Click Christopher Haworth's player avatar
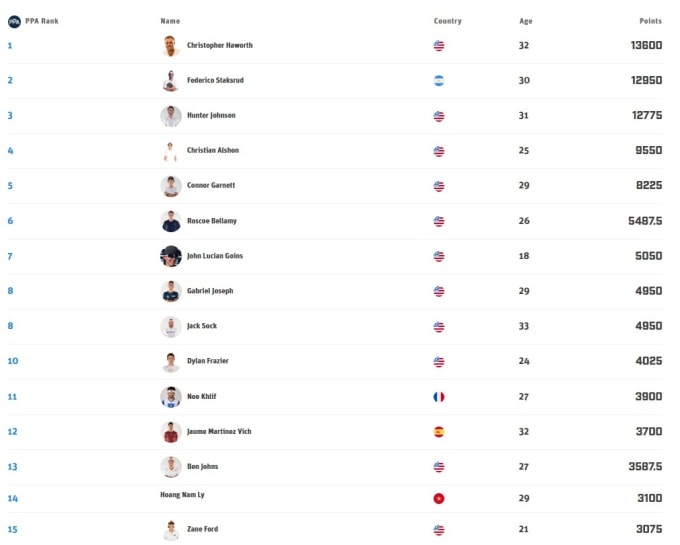680x545 pixels. pyautogui.click(x=170, y=46)
